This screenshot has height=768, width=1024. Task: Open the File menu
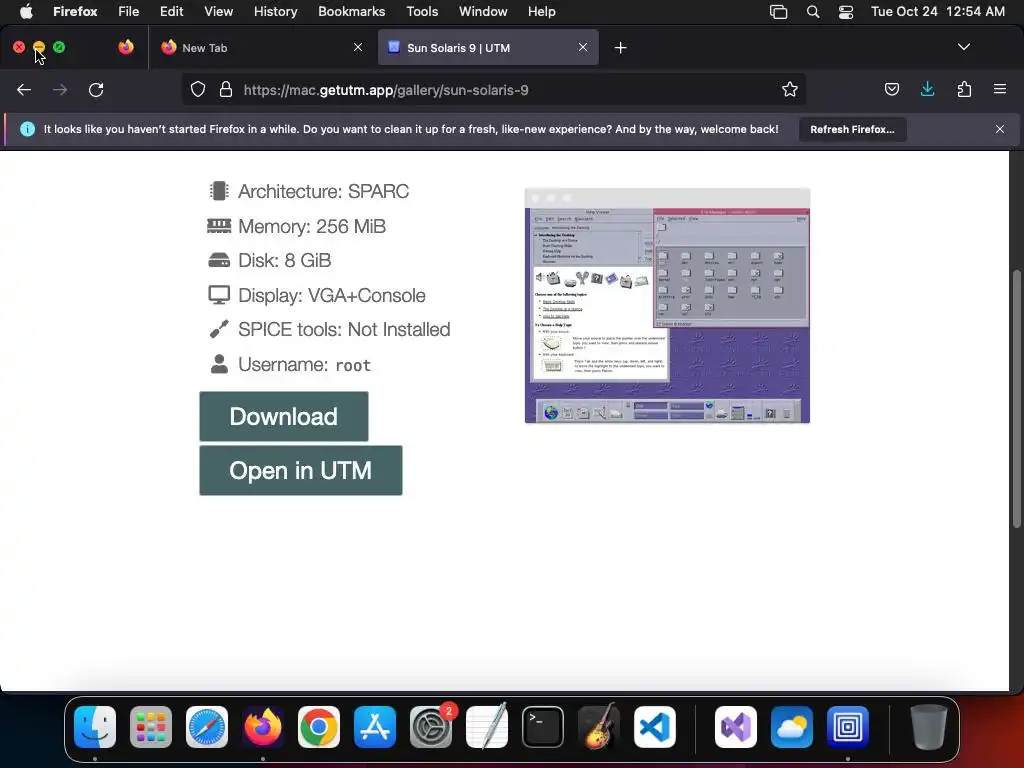point(128,11)
